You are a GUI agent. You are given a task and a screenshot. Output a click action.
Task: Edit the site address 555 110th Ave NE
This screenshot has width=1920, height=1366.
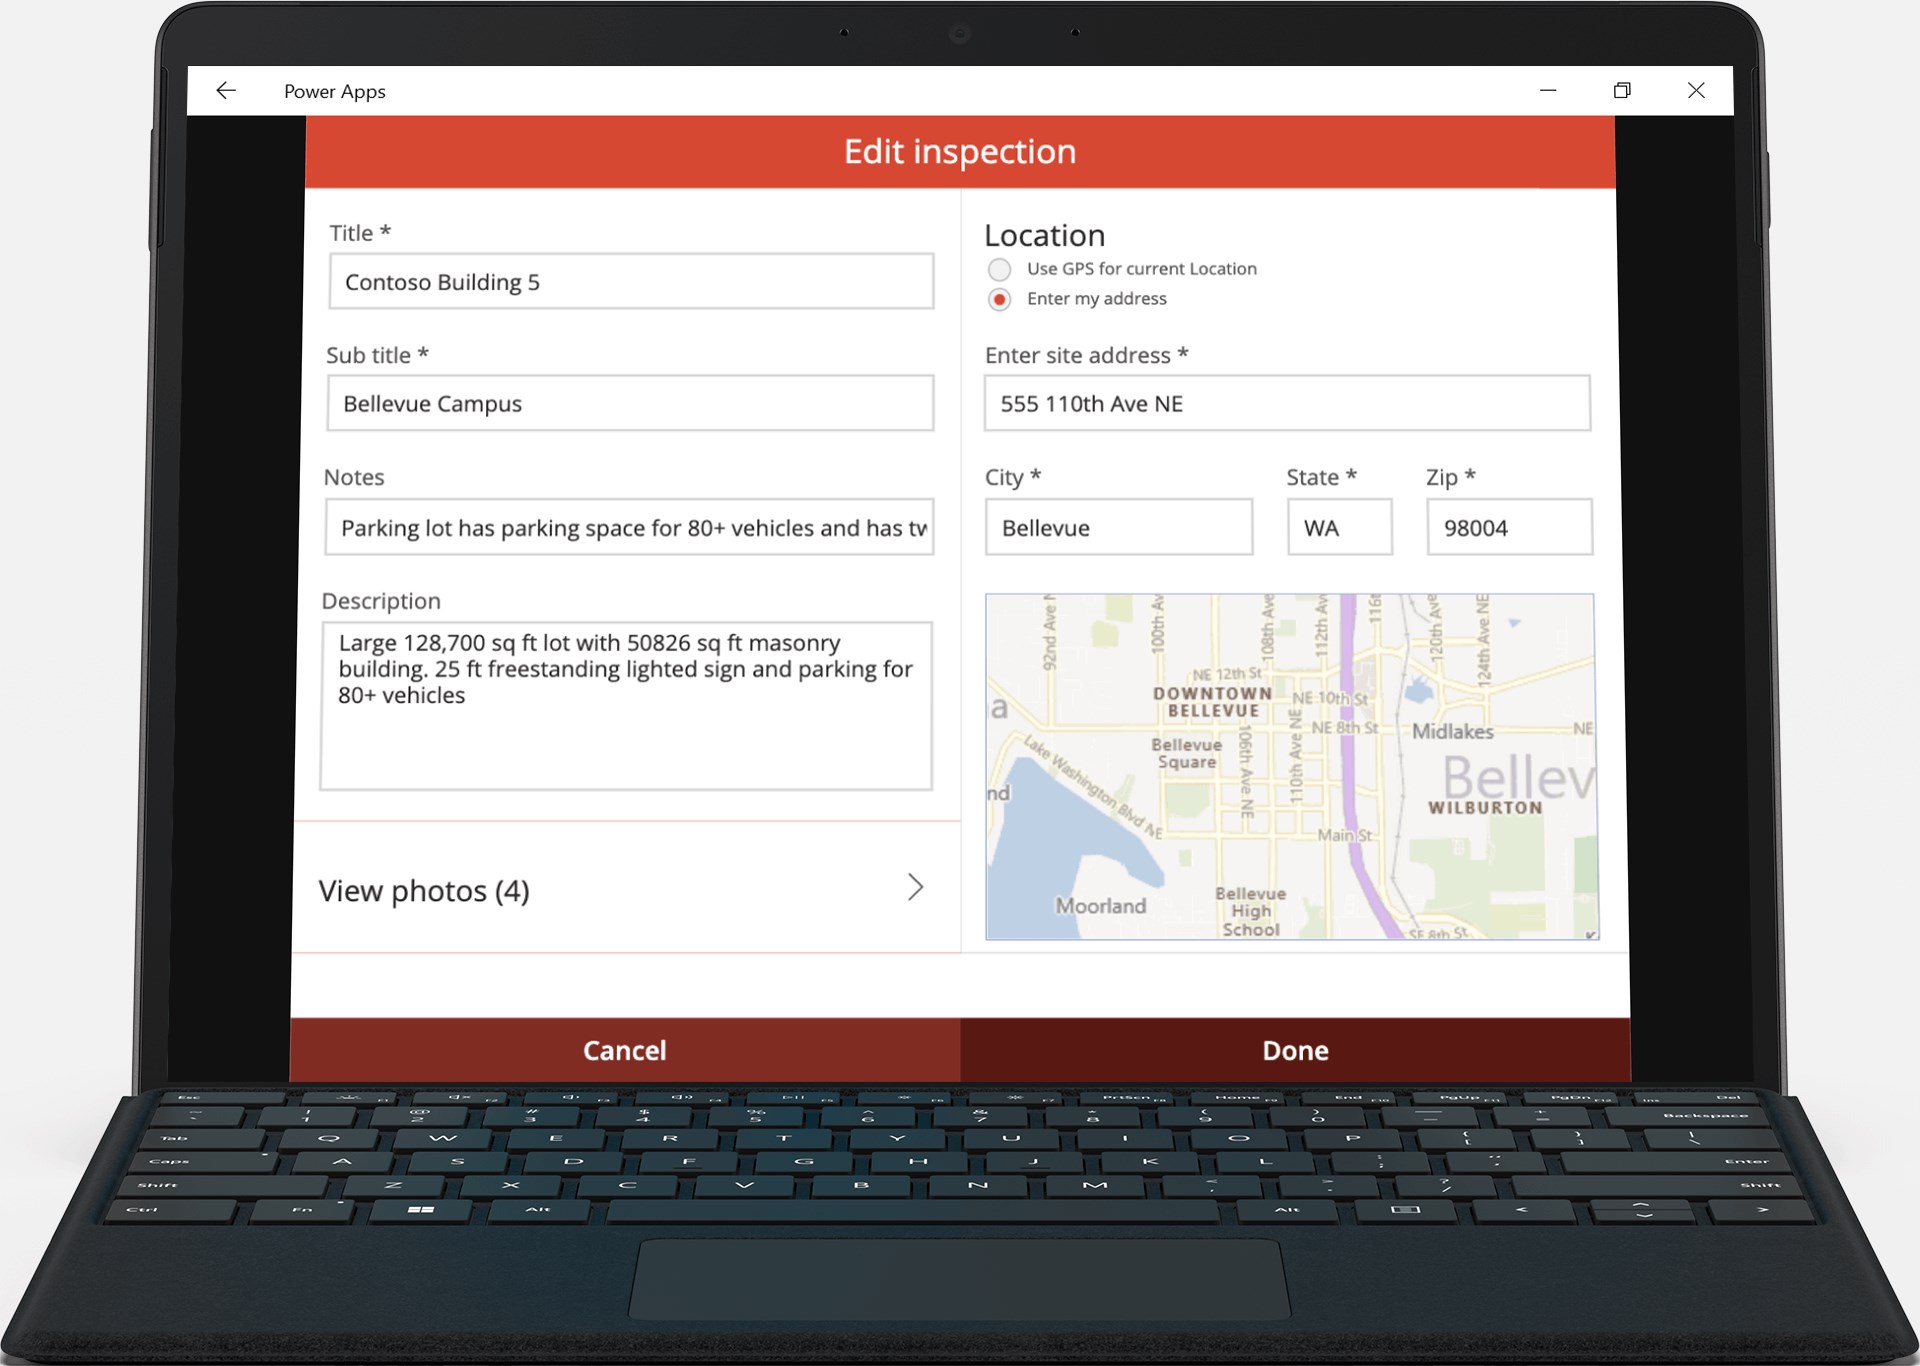tap(1286, 403)
